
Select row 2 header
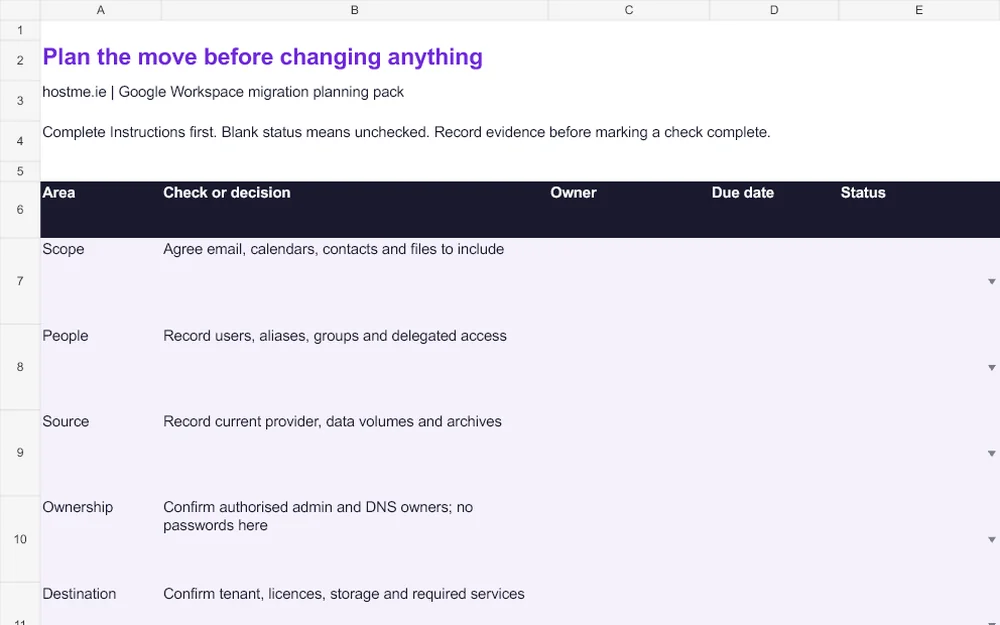coord(20,60)
